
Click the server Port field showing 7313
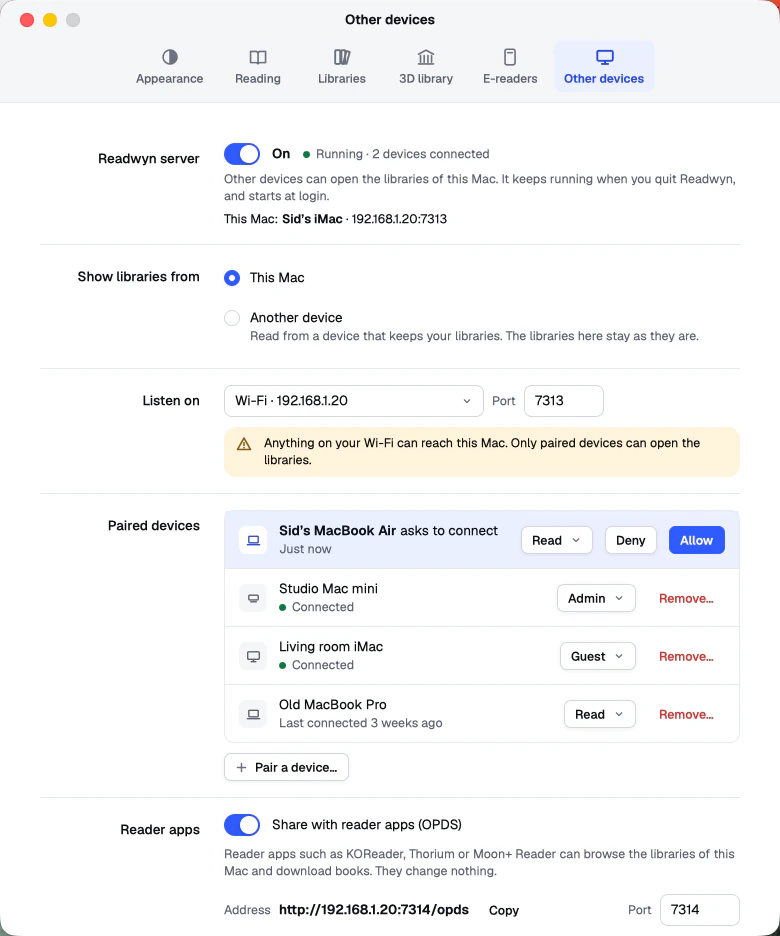563,401
